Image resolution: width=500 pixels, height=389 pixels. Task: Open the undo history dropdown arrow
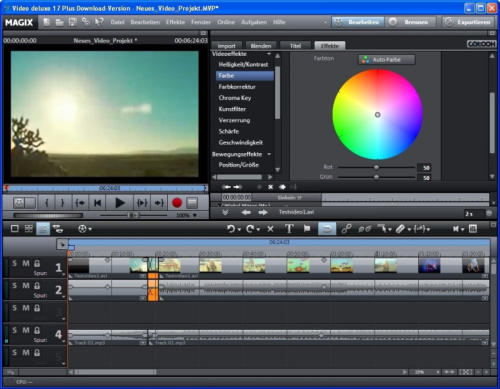pos(239,229)
